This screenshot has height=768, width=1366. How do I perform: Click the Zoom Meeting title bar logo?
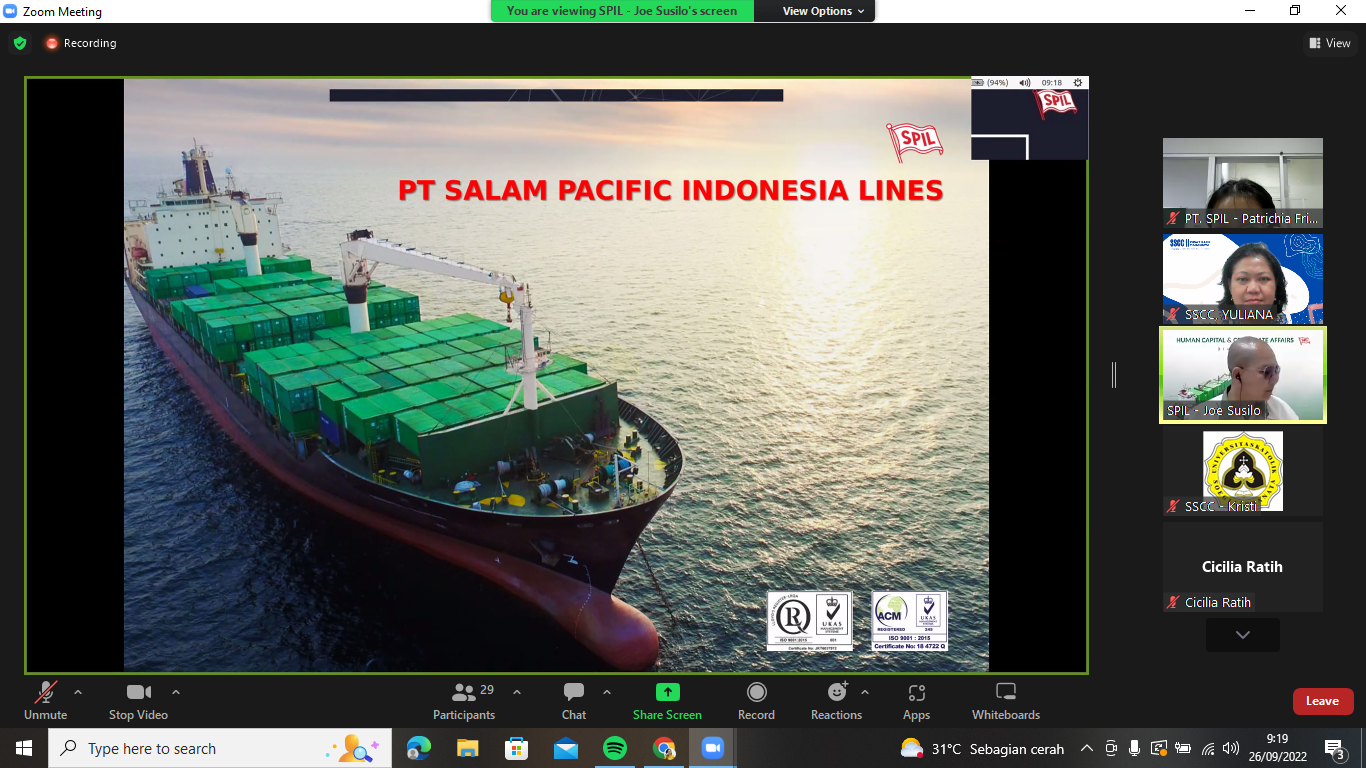pyautogui.click(x=11, y=12)
